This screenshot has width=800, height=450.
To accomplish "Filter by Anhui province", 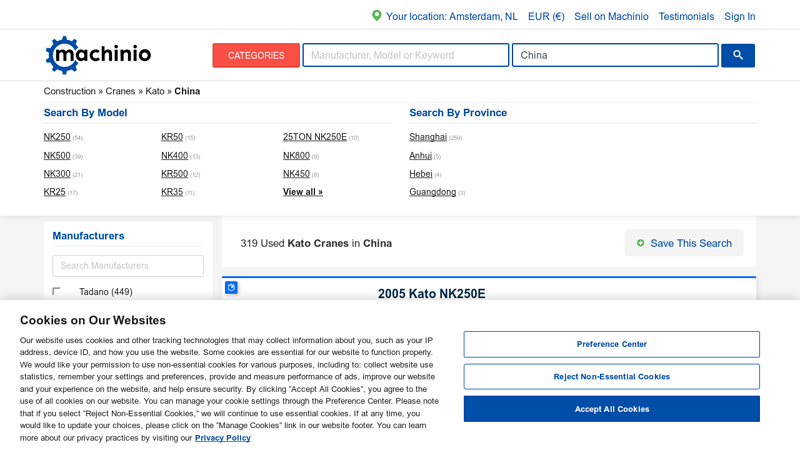I will click(x=420, y=156).
